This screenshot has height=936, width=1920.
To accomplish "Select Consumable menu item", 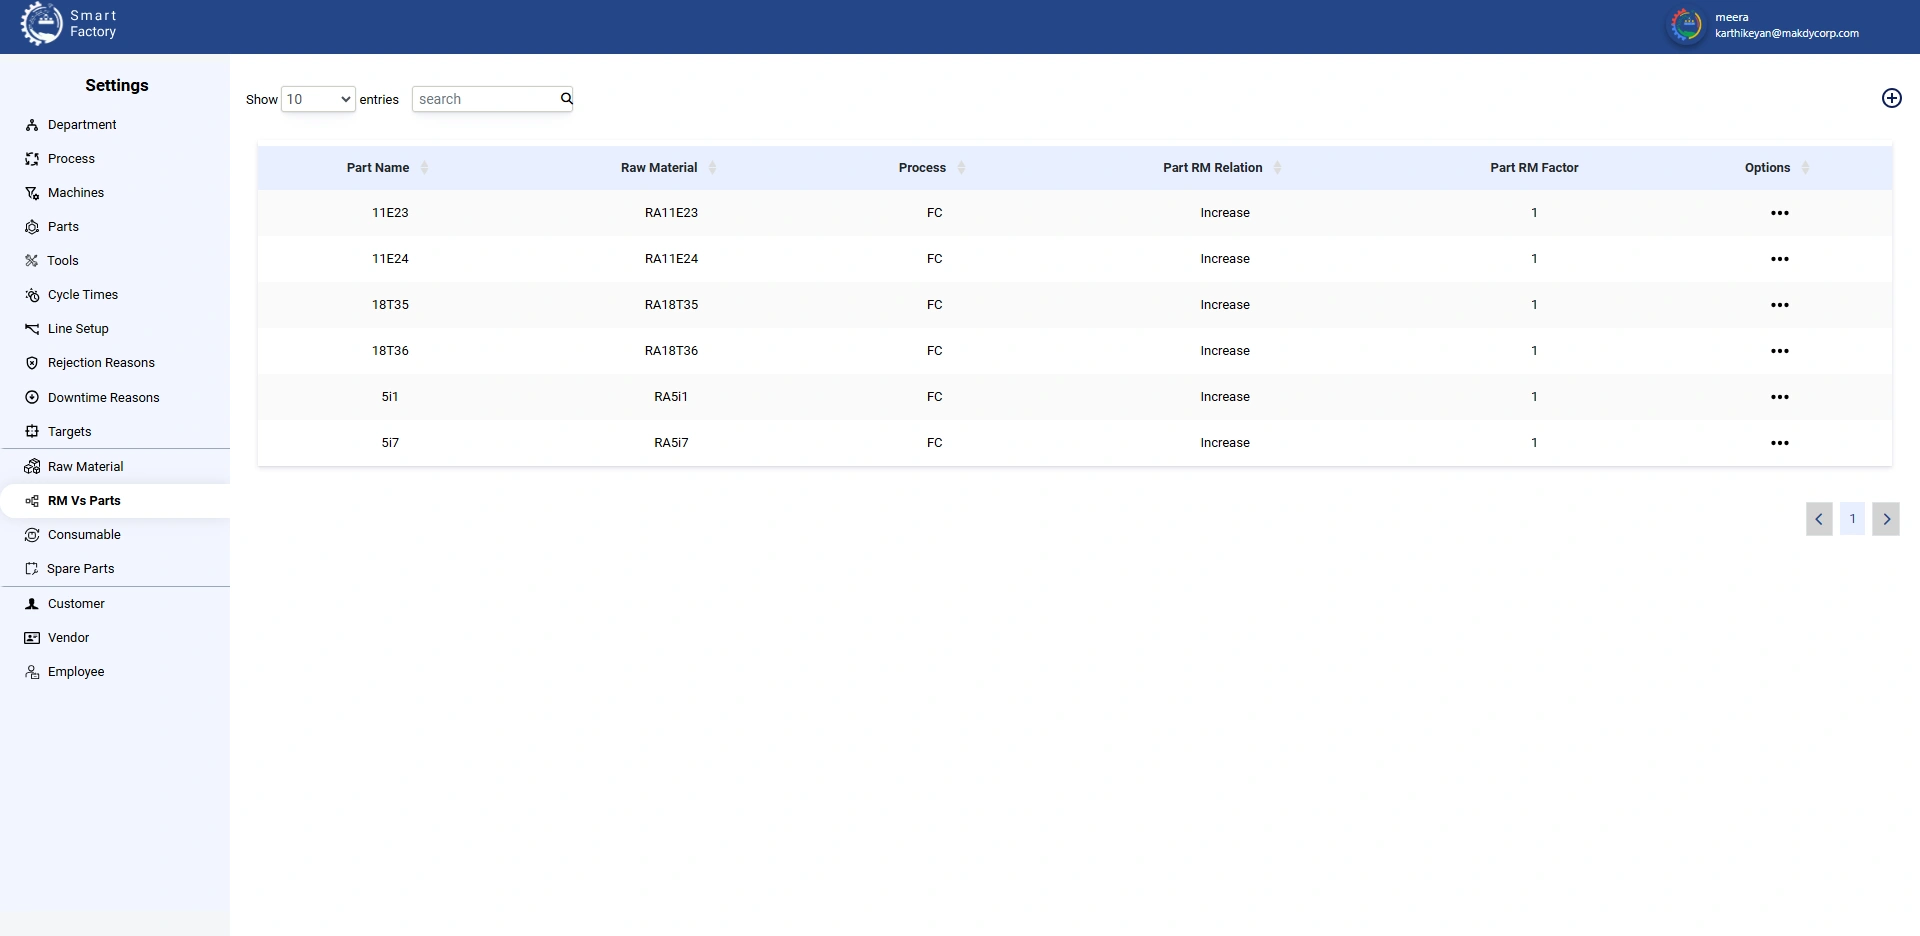I will tap(84, 535).
